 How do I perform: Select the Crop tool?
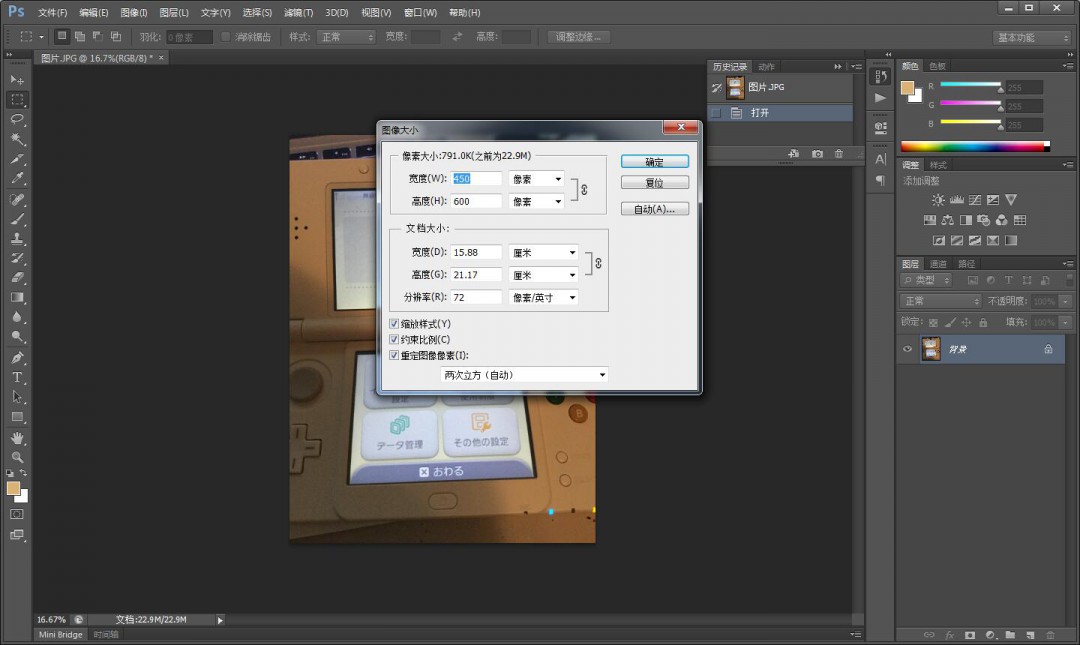[17, 158]
